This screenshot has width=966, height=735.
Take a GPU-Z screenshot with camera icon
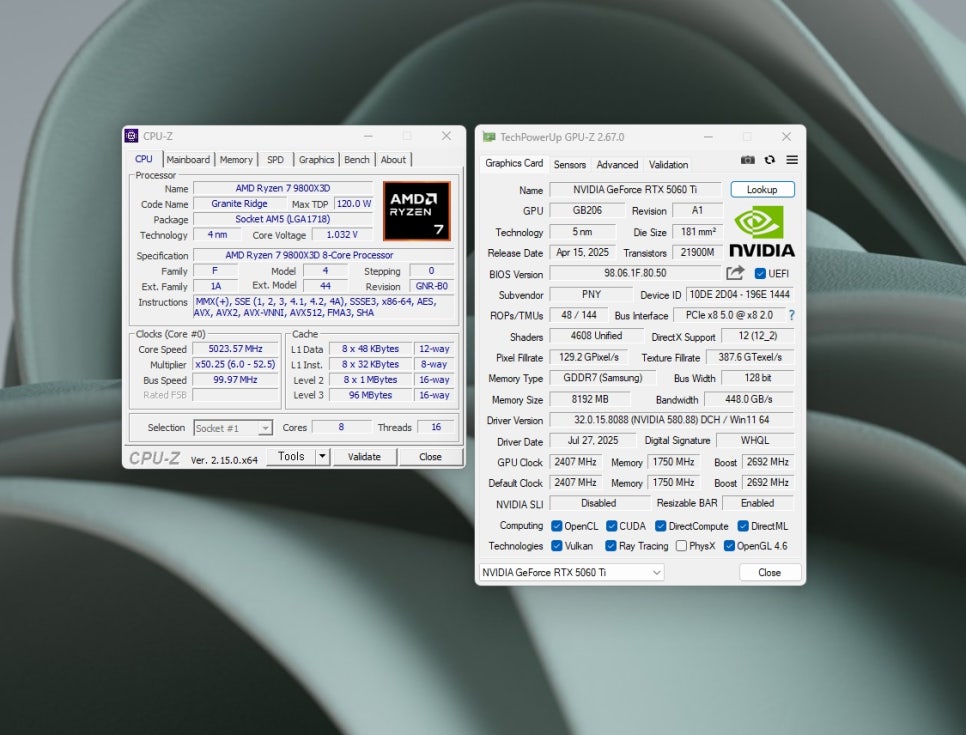[747, 160]
